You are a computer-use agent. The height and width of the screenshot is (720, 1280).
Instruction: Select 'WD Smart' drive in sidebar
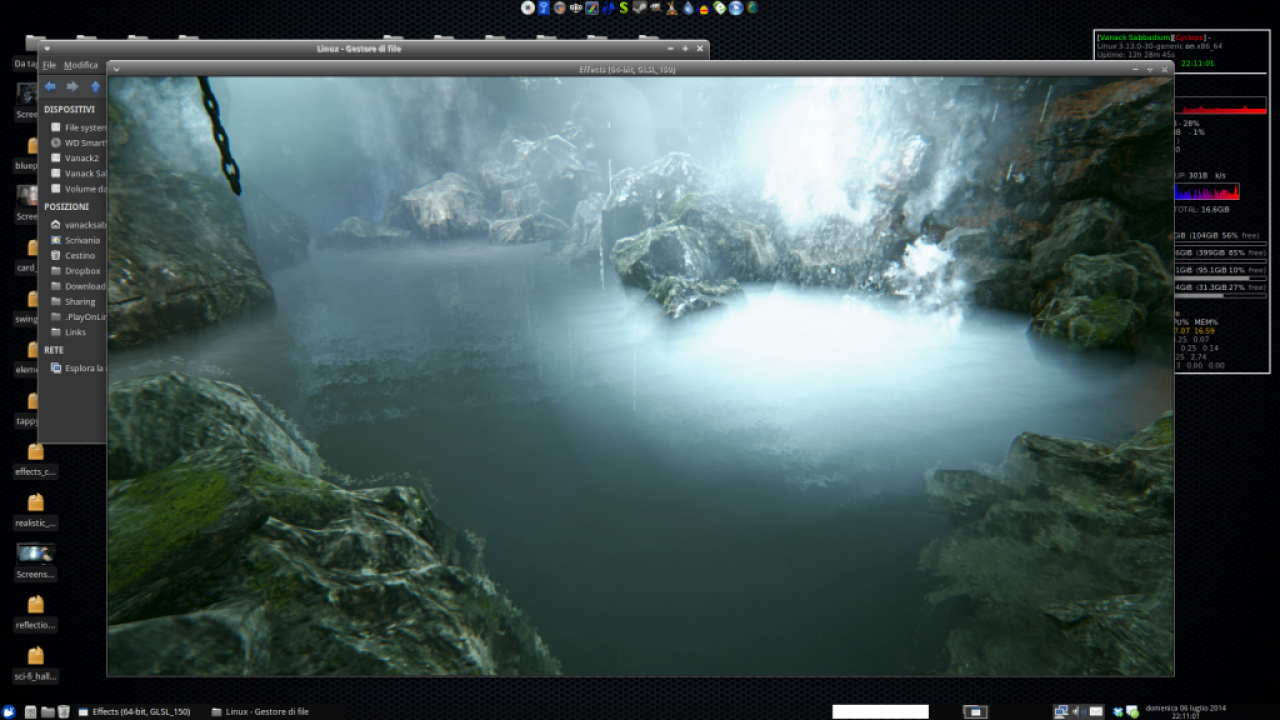[78, 143]
